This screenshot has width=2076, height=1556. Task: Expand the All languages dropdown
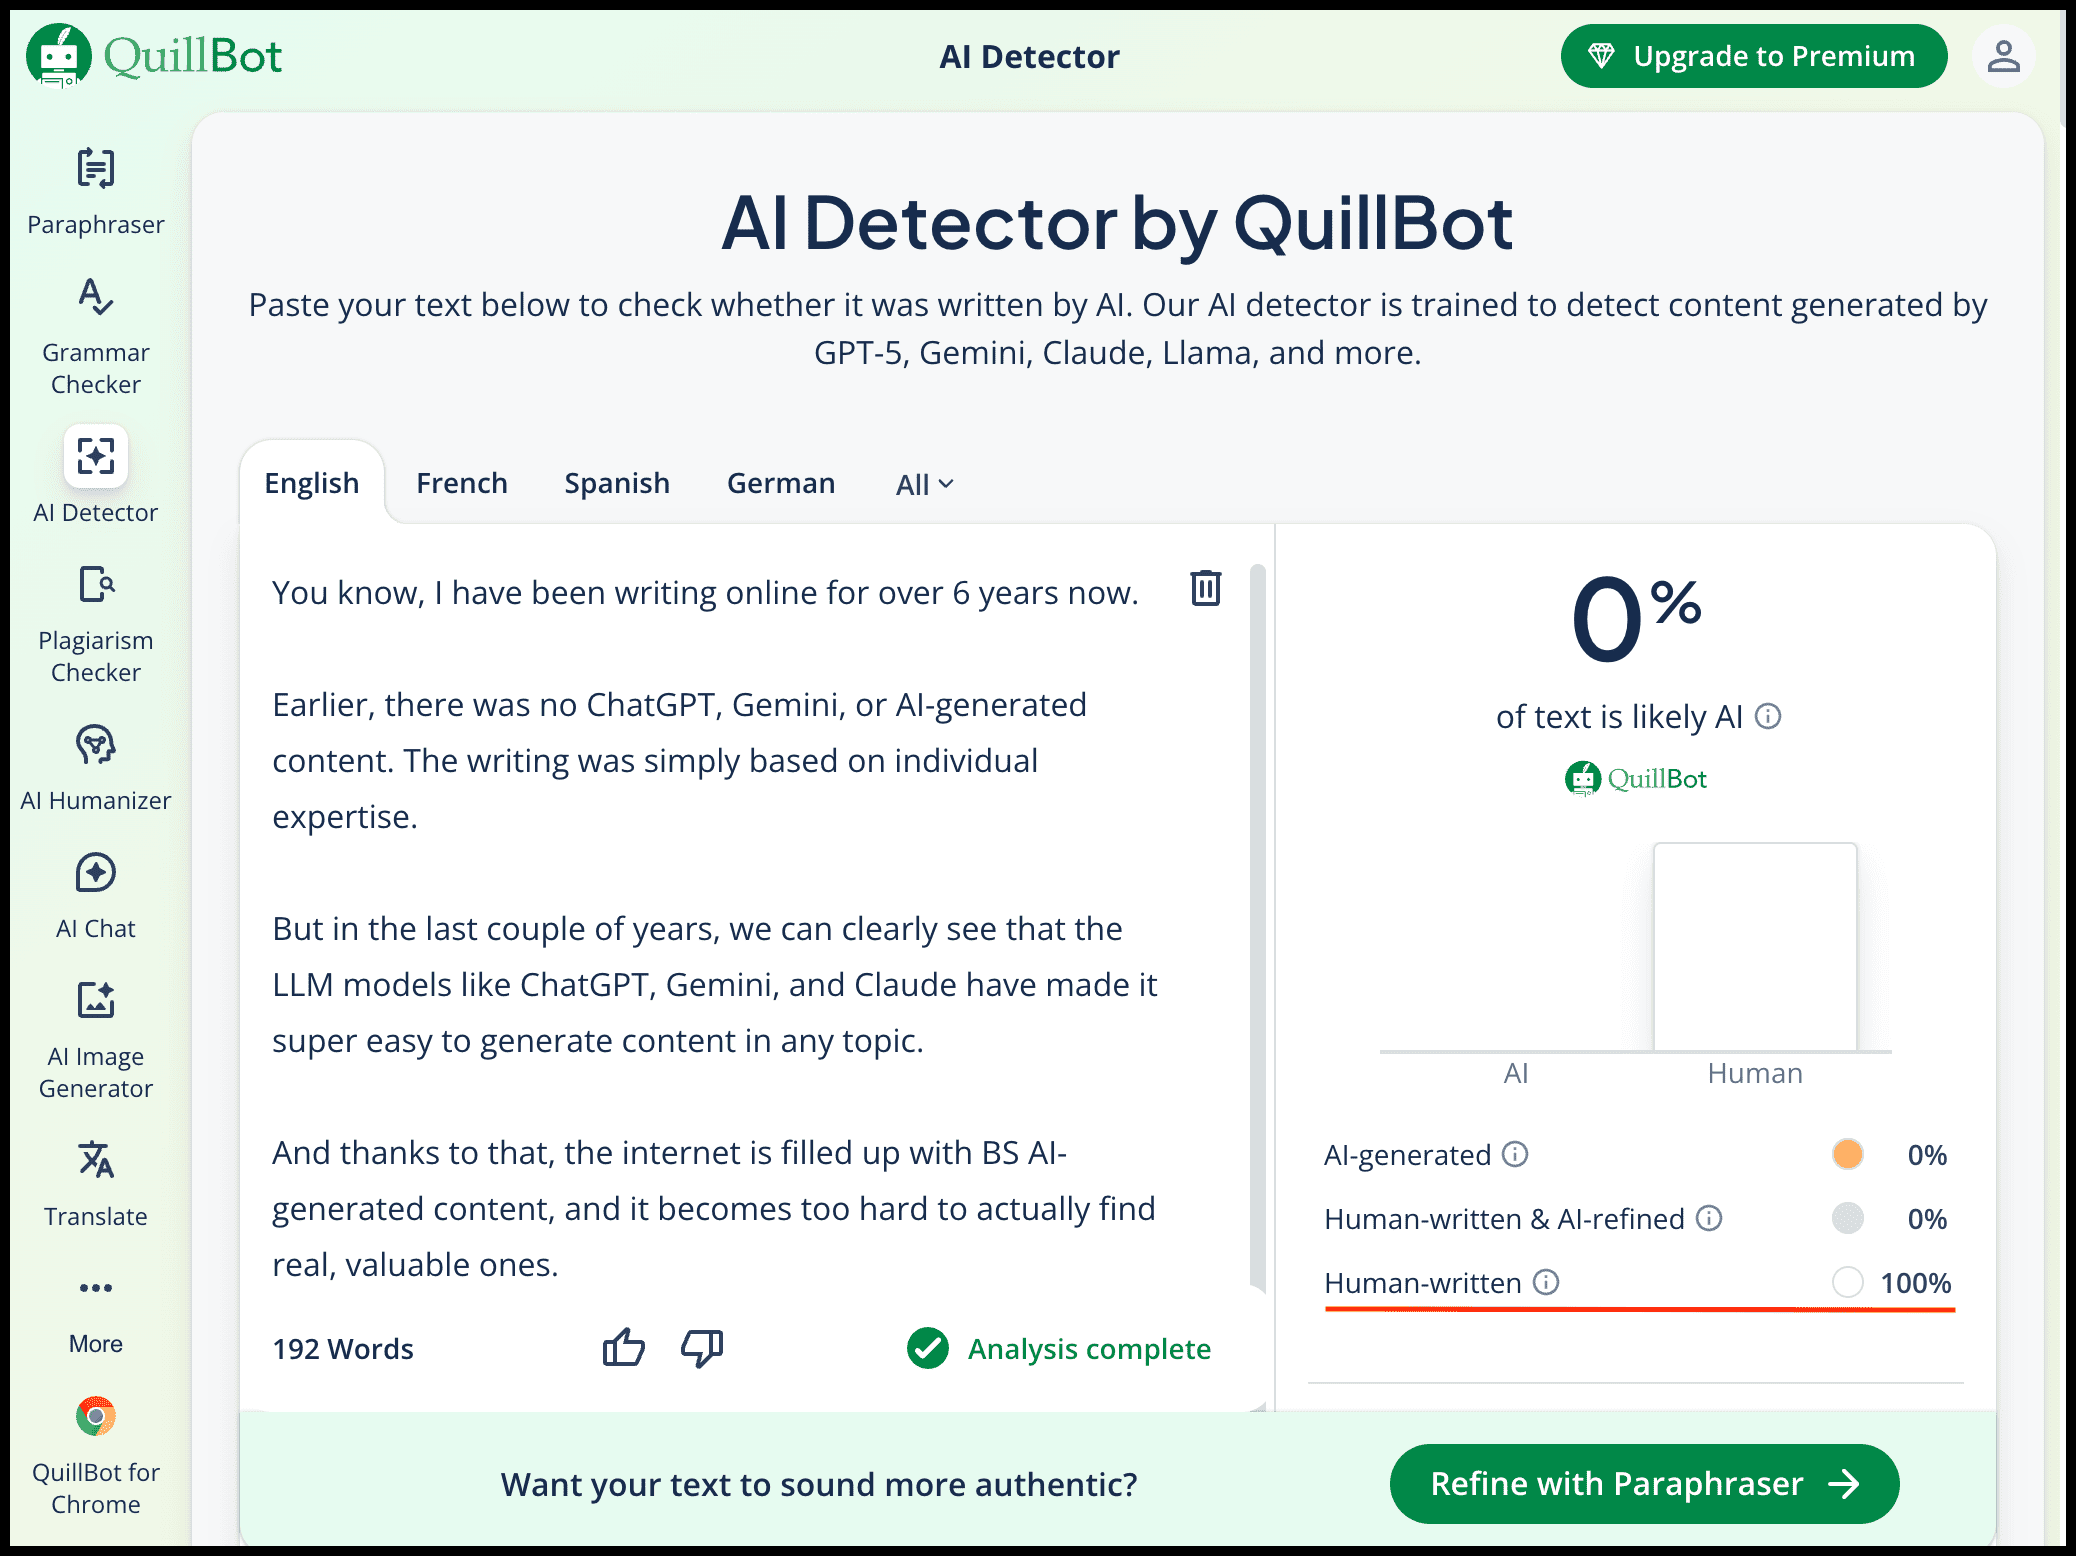click(x=925, y=484)
